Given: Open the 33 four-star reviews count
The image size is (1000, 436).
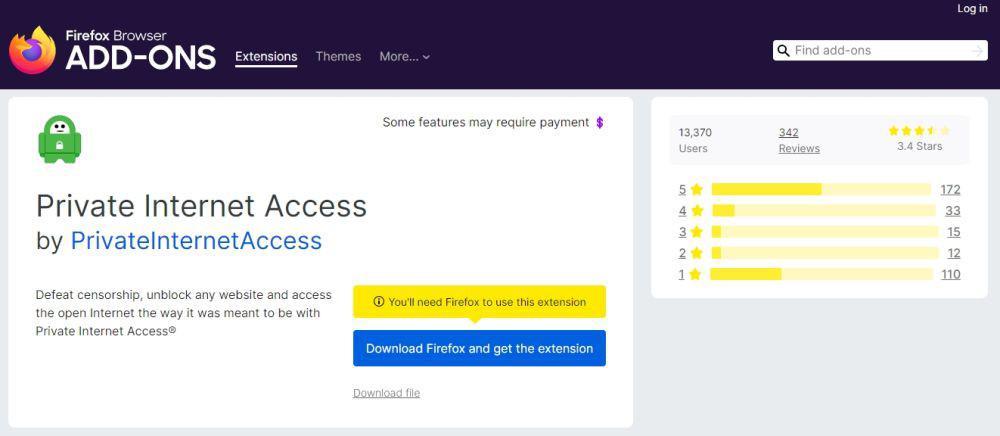Looking at the screenshot, I should 953,210.
